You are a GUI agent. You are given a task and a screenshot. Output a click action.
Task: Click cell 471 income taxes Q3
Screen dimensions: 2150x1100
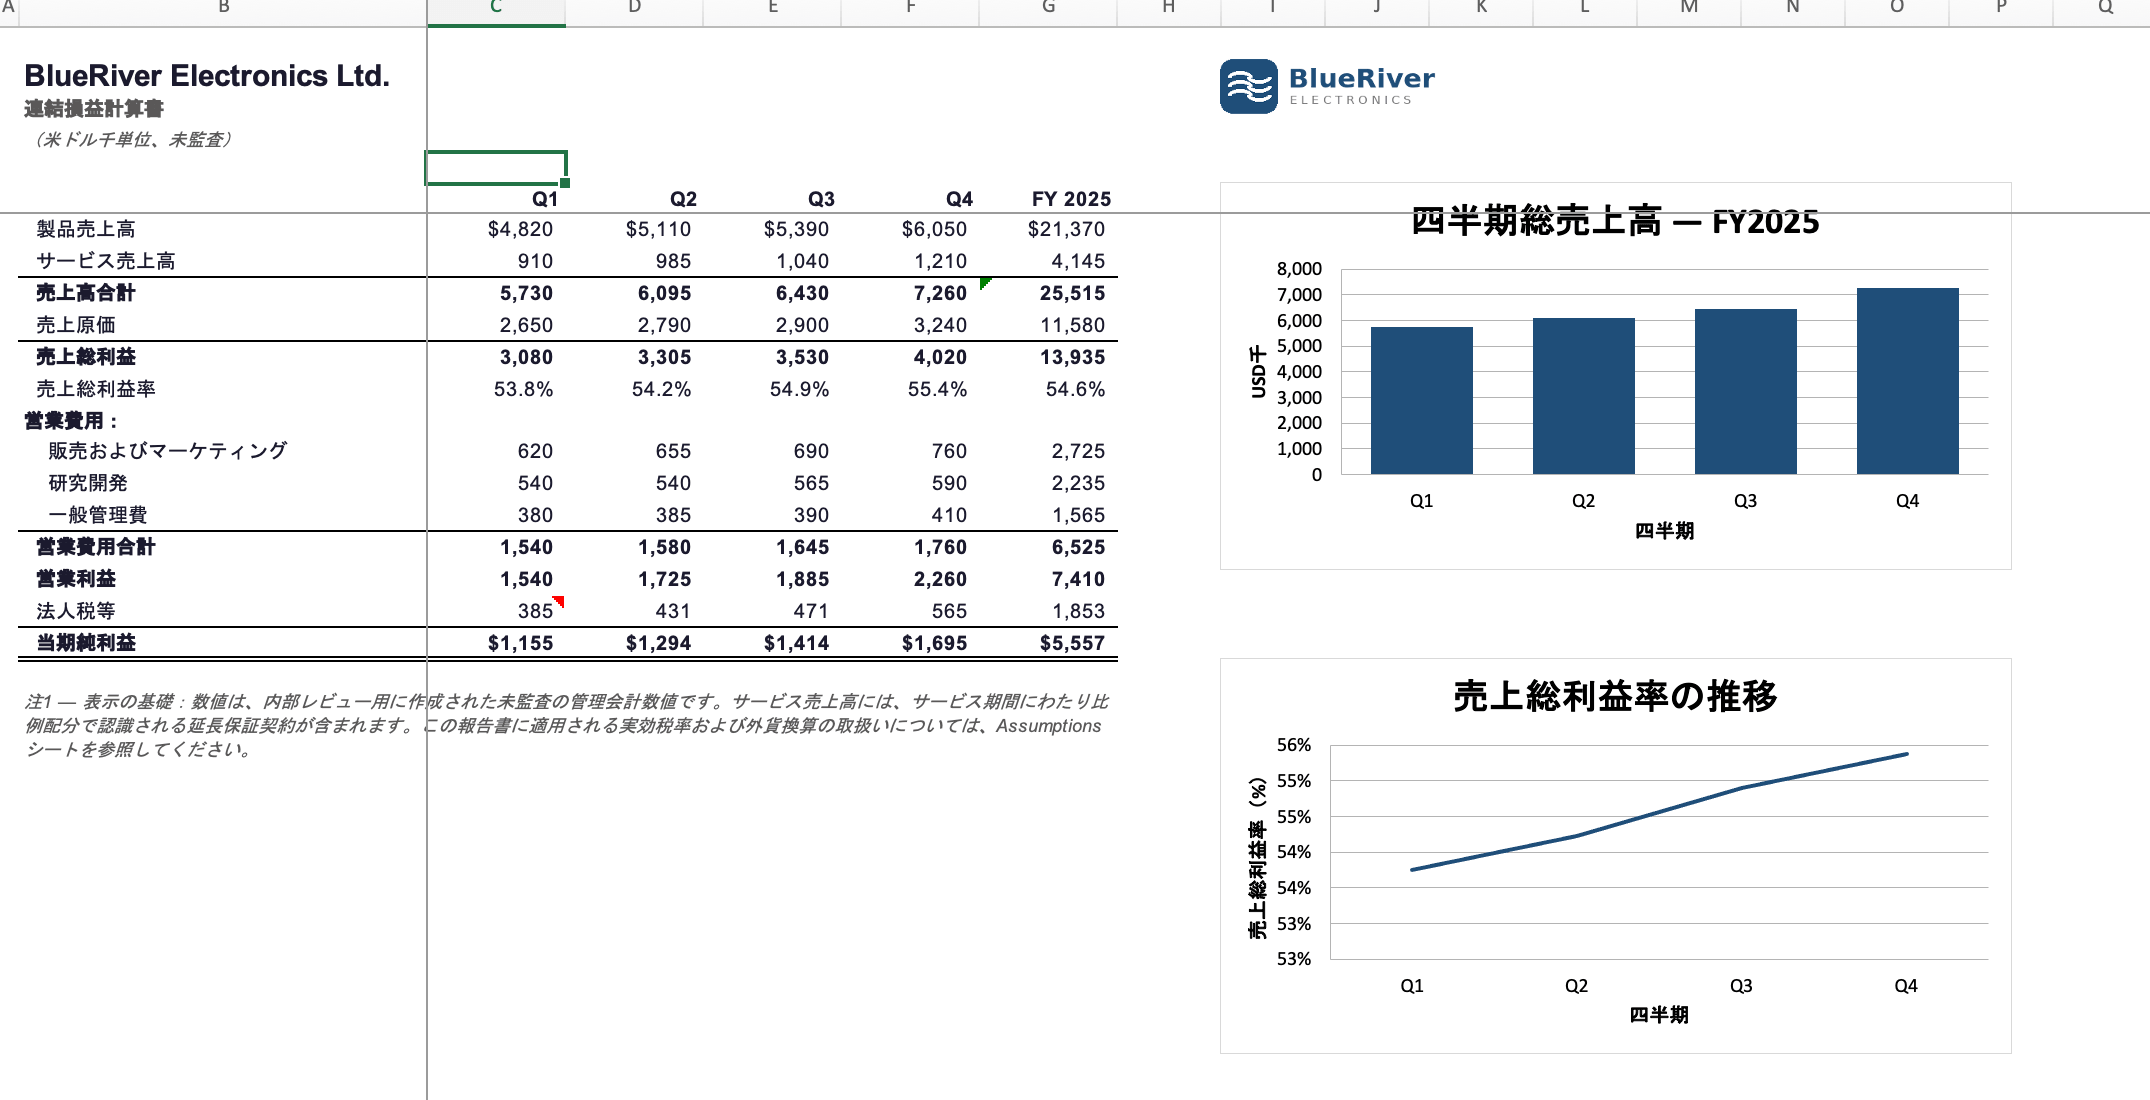pos(772,611)
